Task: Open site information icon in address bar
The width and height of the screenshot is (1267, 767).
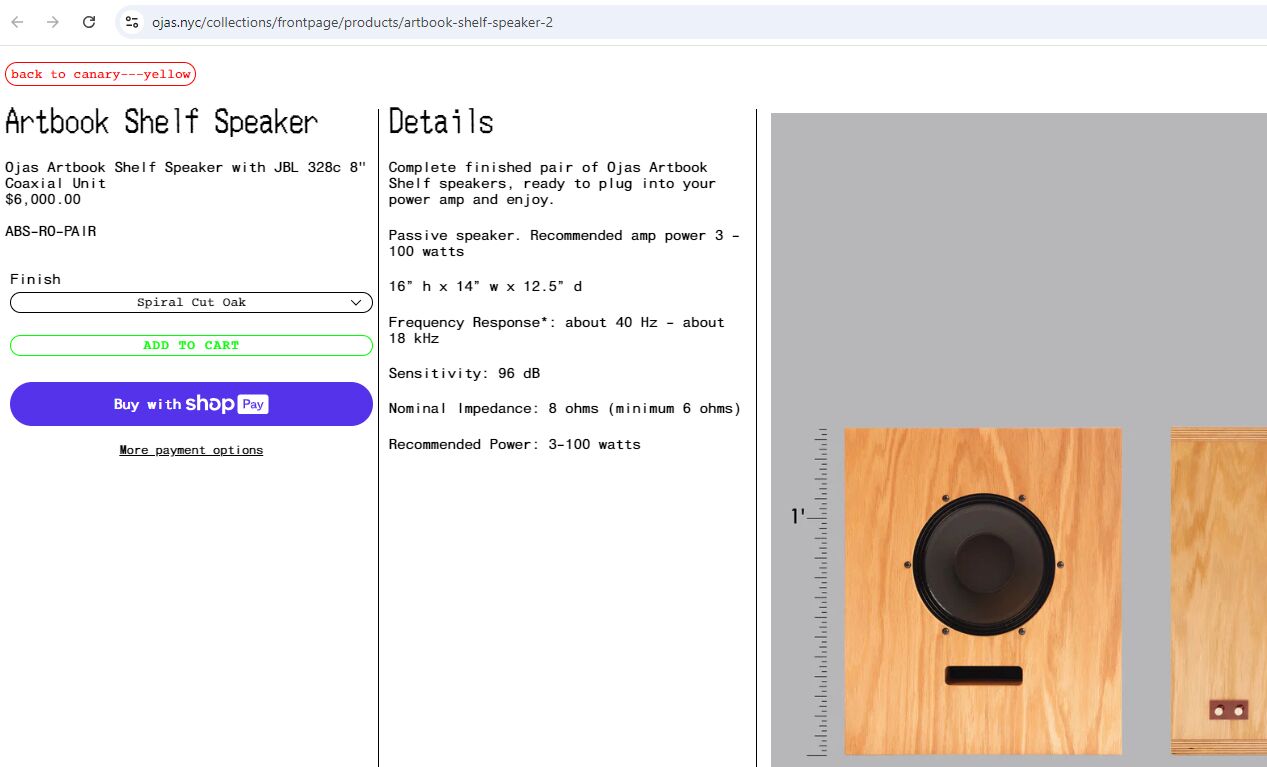Action: [x=131, y=22]
